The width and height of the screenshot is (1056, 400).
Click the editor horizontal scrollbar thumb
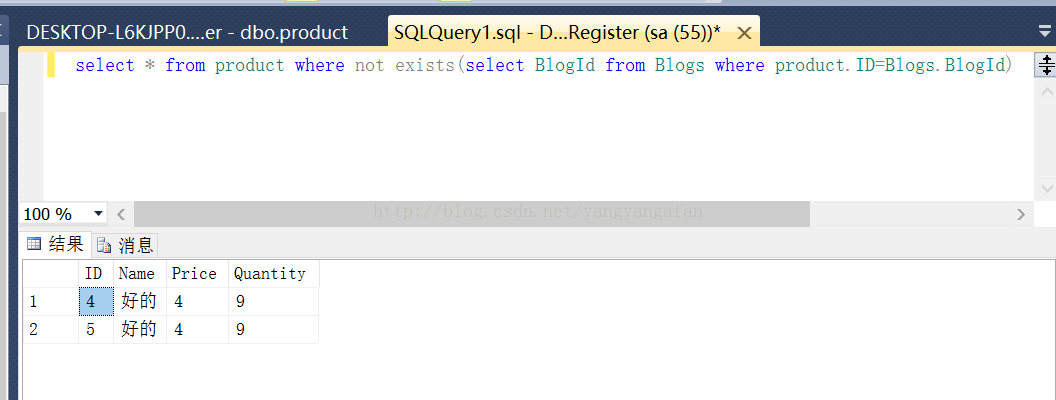(x=471, y=213)
